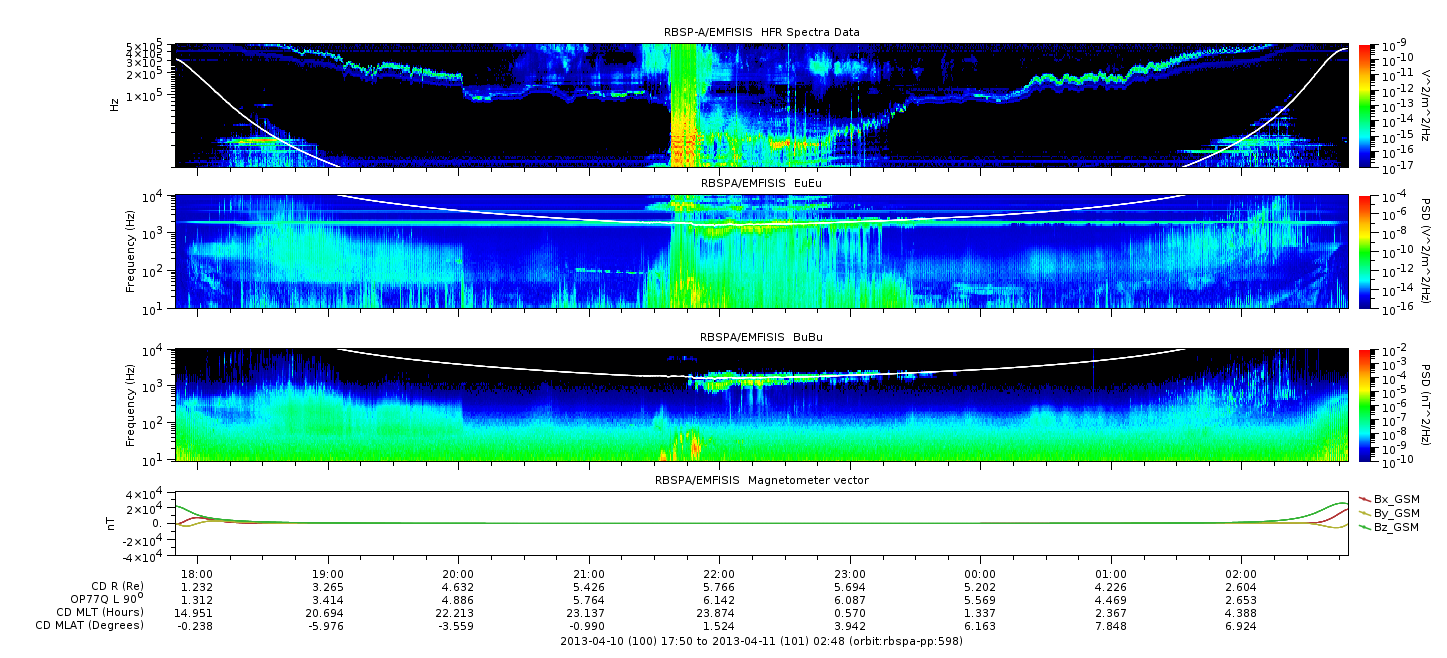Screen dimensions: 1447x658
Task: Toggle the Bz_GSM legend entry
Action: pos(1395,527)
